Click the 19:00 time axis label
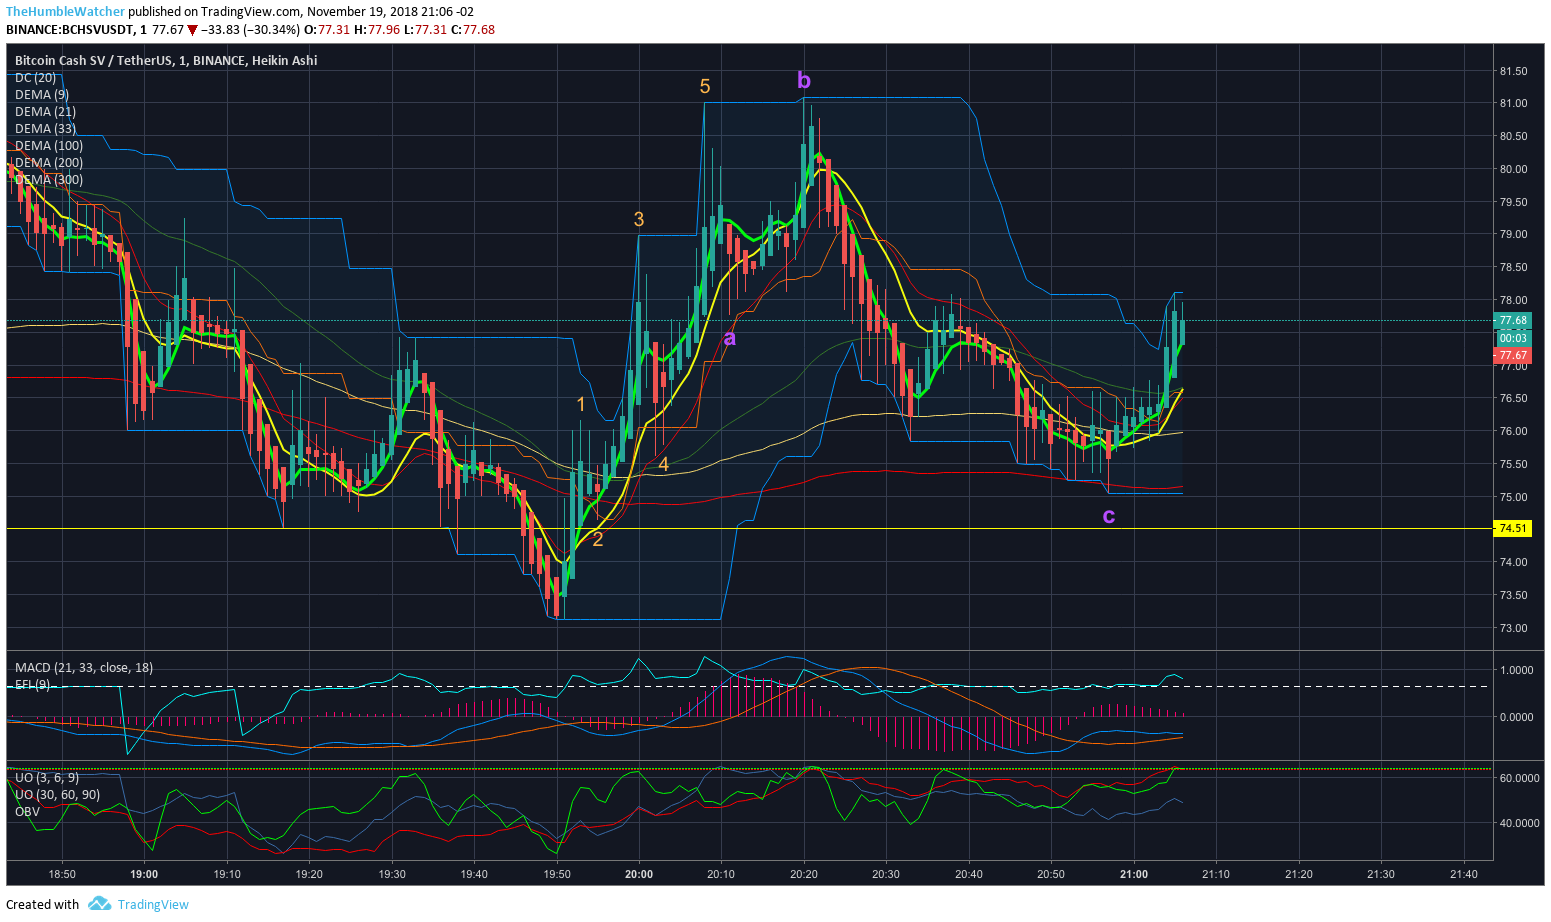This screenshot has height=922, width=1551. (x=144, y=874)
